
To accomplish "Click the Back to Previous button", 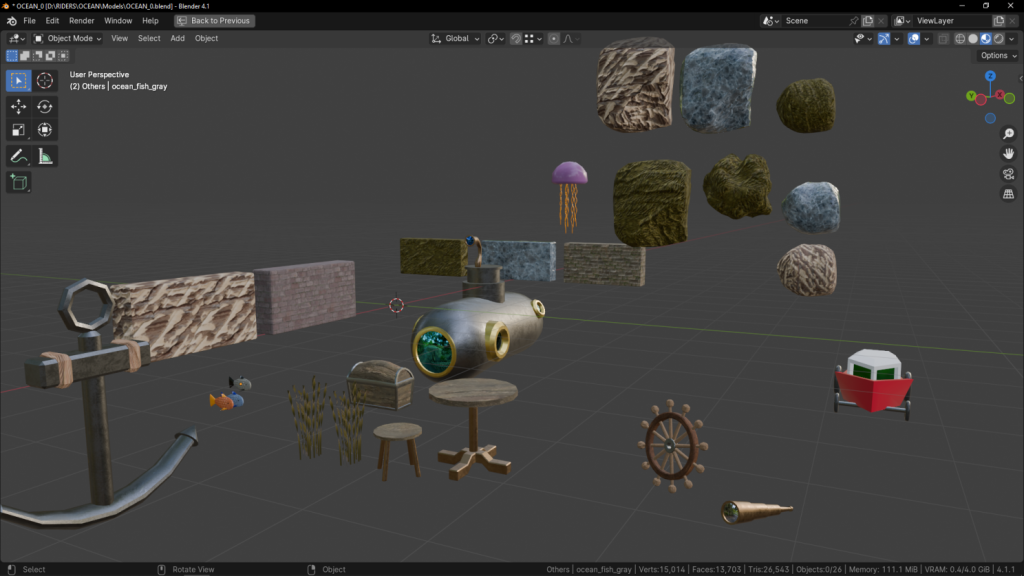I will [215, 21].
